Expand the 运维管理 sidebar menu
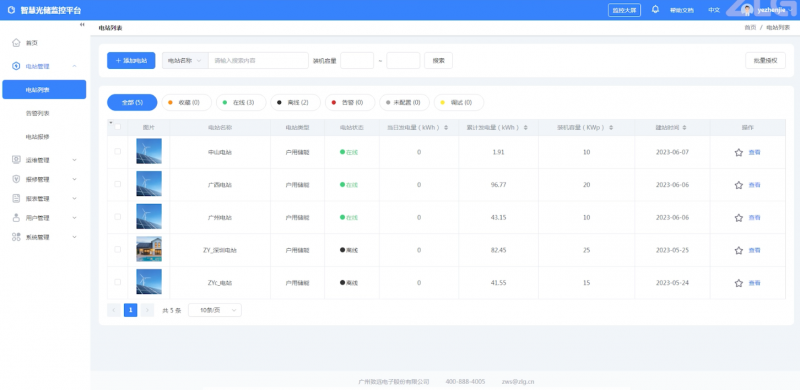The height and width of the screenshot is (390, 800). pos(44,160)
